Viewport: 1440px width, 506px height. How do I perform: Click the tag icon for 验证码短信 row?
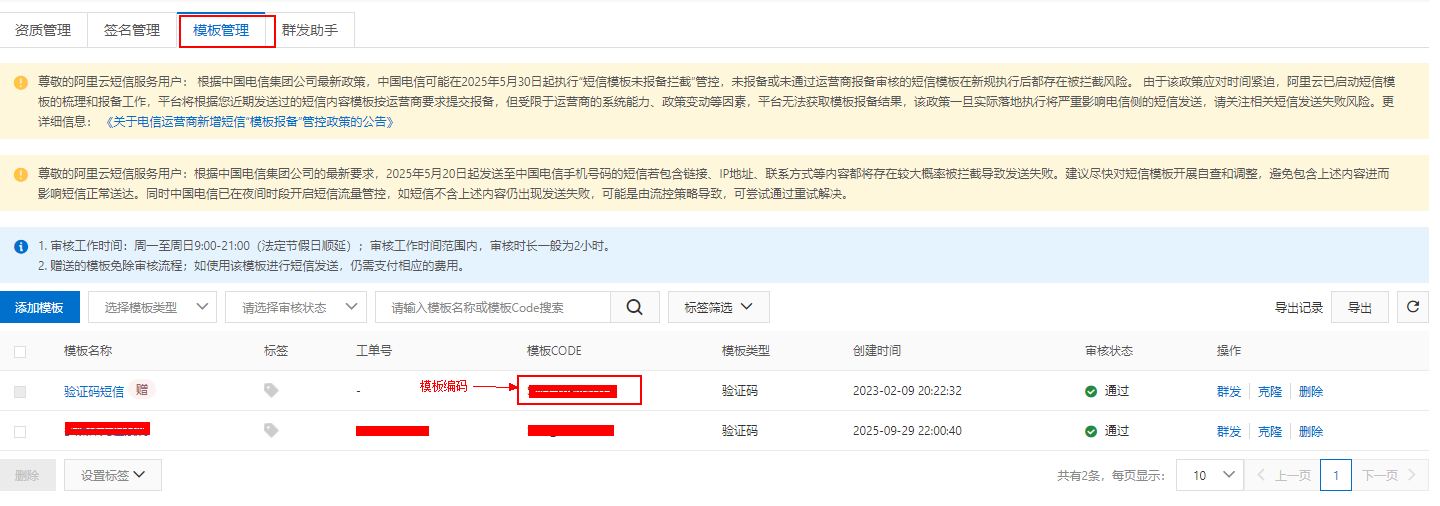pyautogui.click(x=271, y=391)
